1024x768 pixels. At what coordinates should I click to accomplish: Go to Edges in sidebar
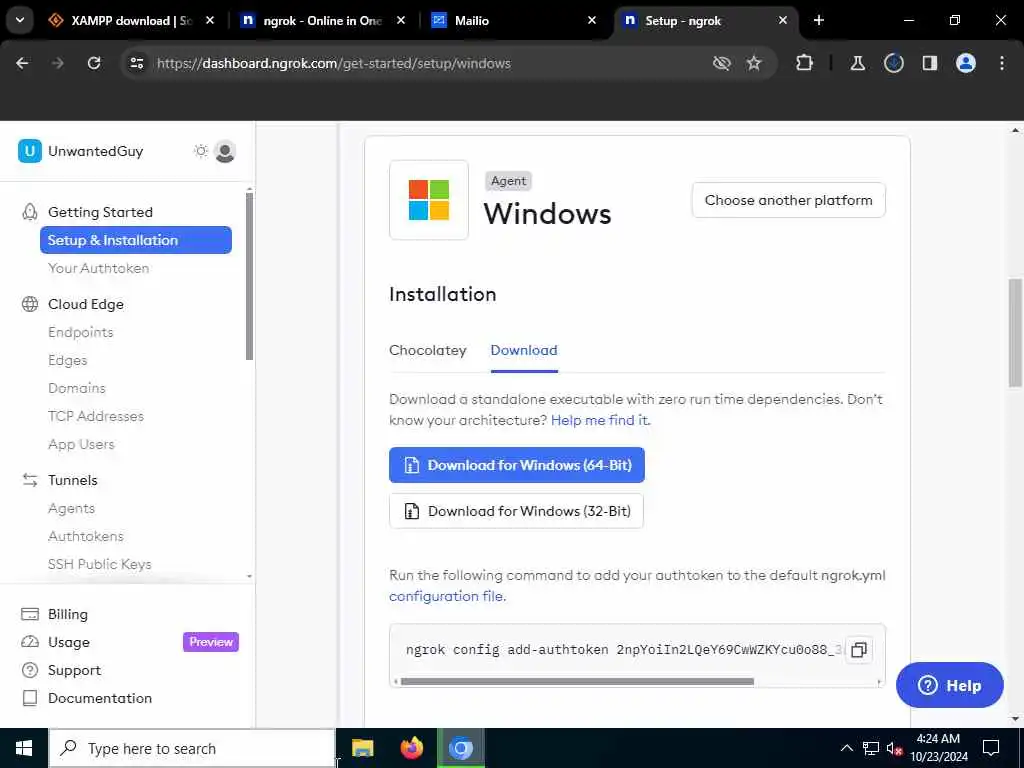tap(67, 360)
